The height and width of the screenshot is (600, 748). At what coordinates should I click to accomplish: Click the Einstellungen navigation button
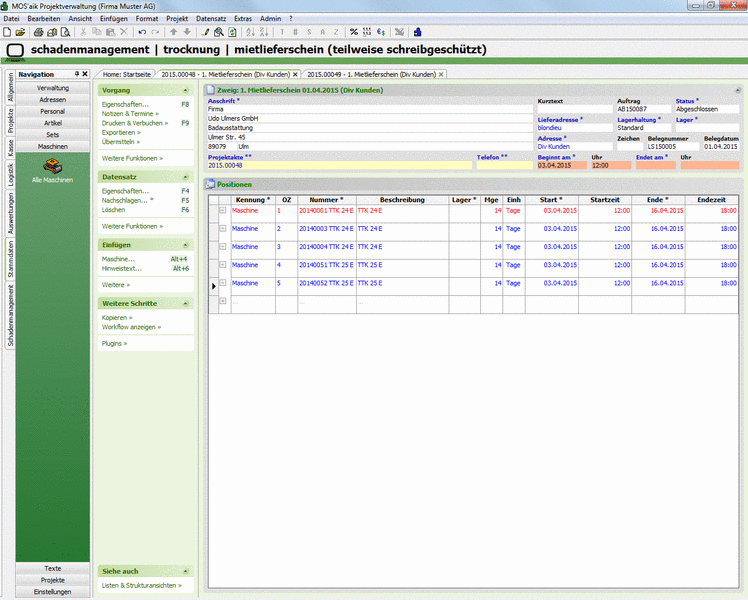[x=52, y=592]
